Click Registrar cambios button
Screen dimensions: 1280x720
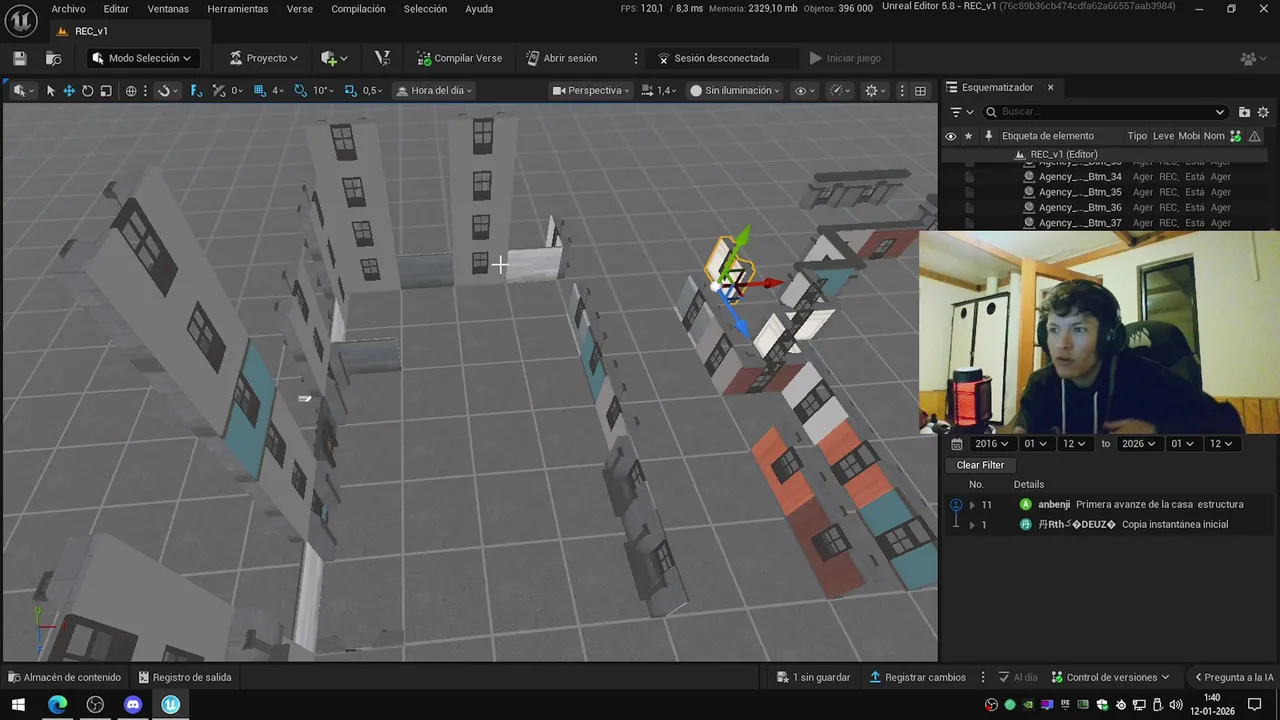pyautogui.click(x=917, y=678)
